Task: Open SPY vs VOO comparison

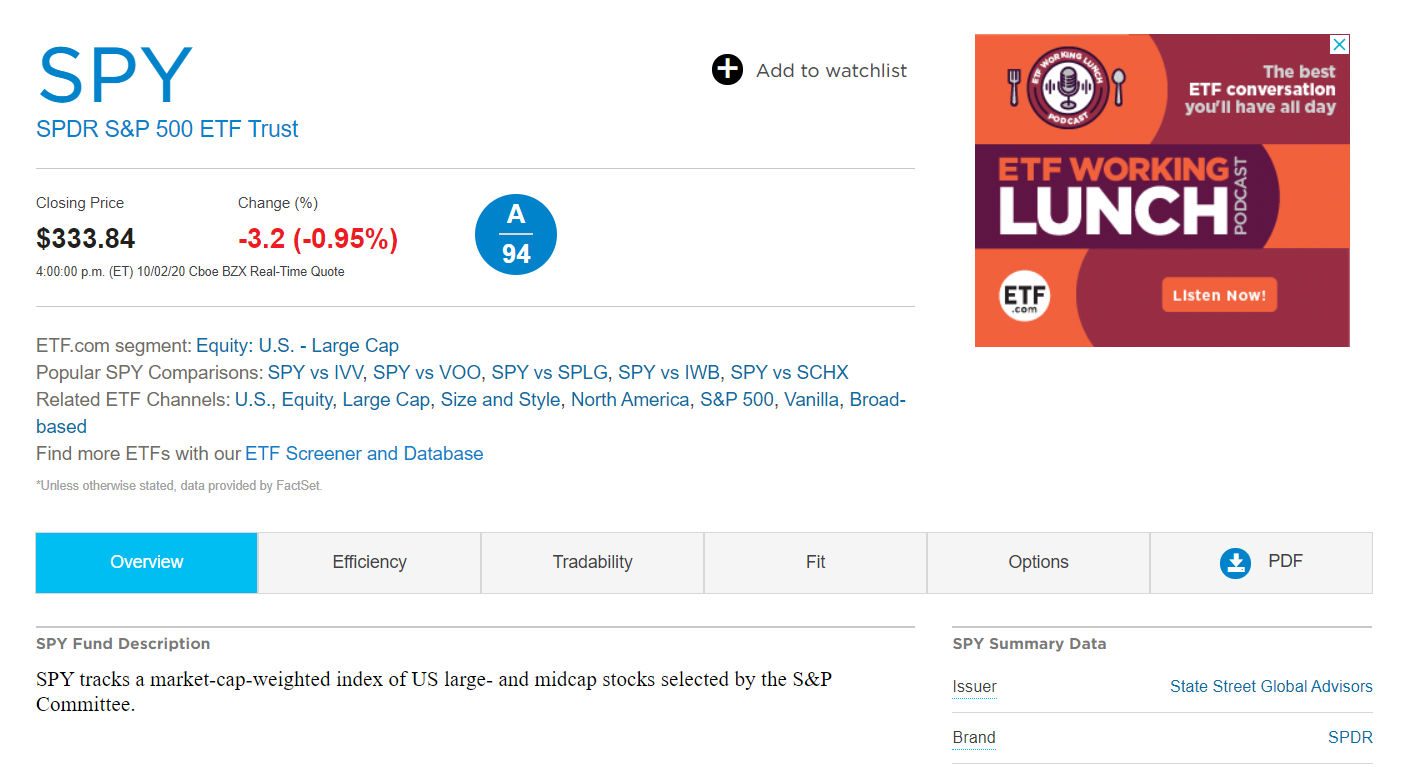Action: (x=427, y=373)
